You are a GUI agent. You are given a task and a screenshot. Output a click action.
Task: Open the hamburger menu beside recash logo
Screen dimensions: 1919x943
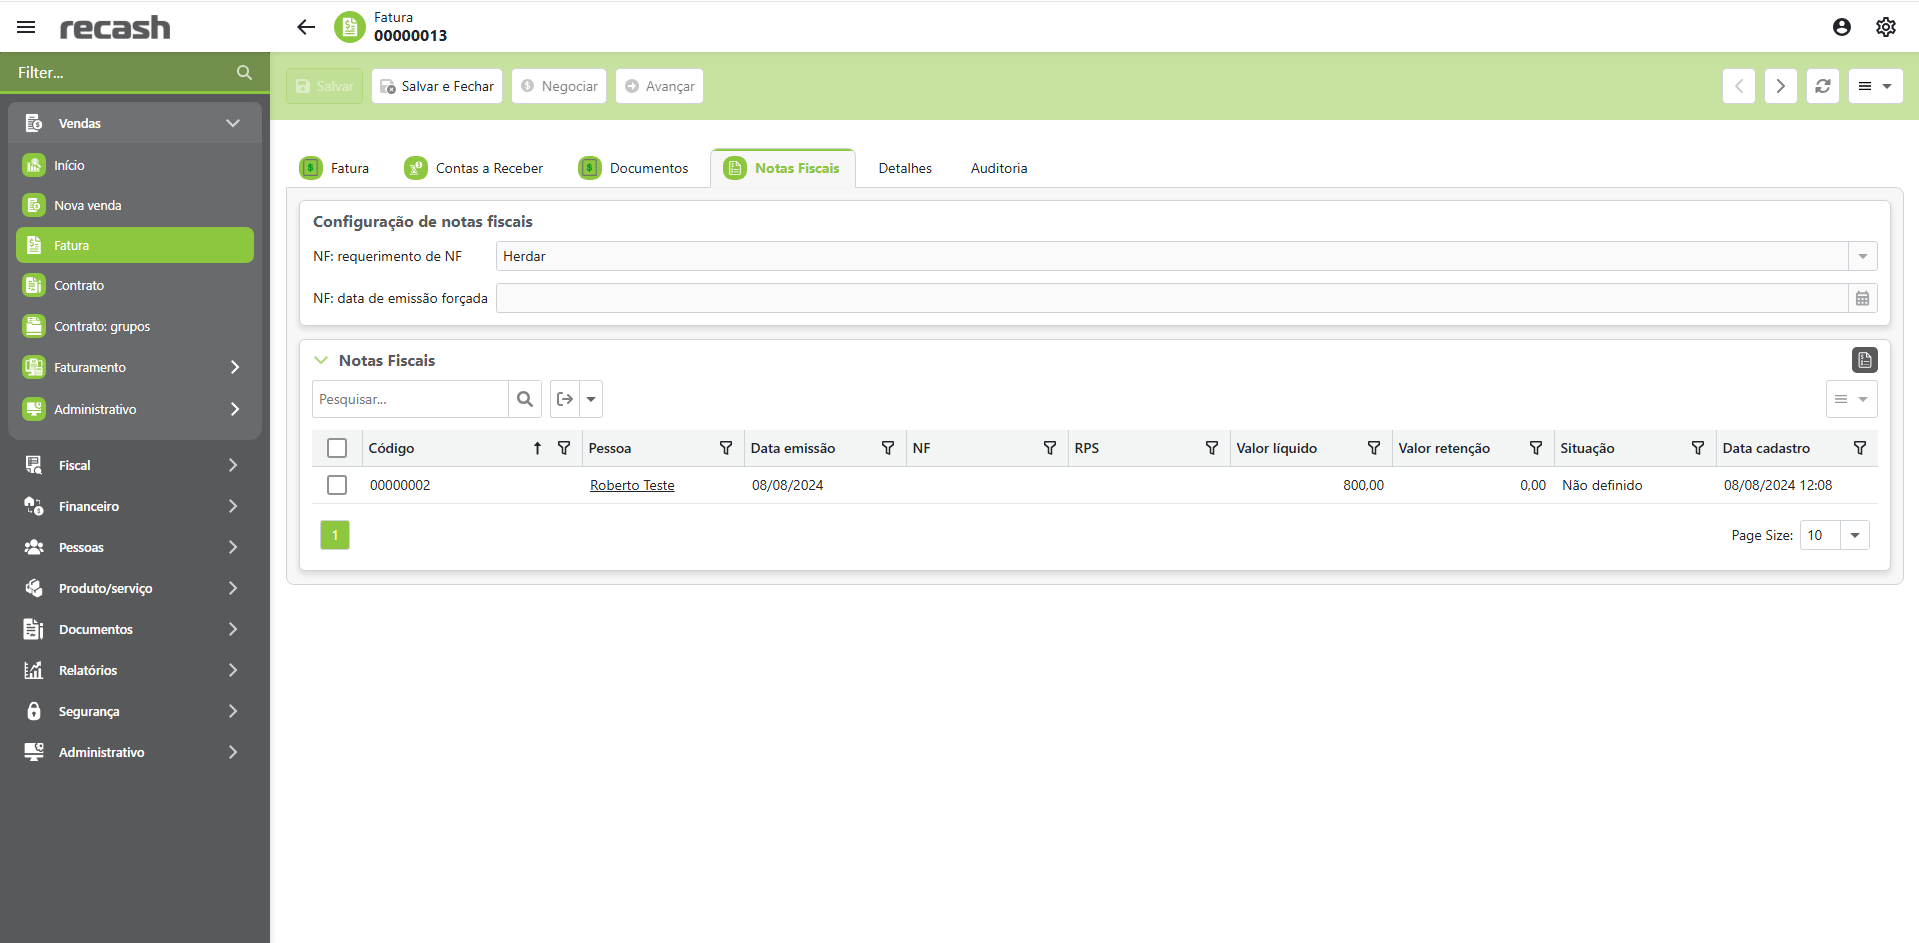tap(26, 27)
